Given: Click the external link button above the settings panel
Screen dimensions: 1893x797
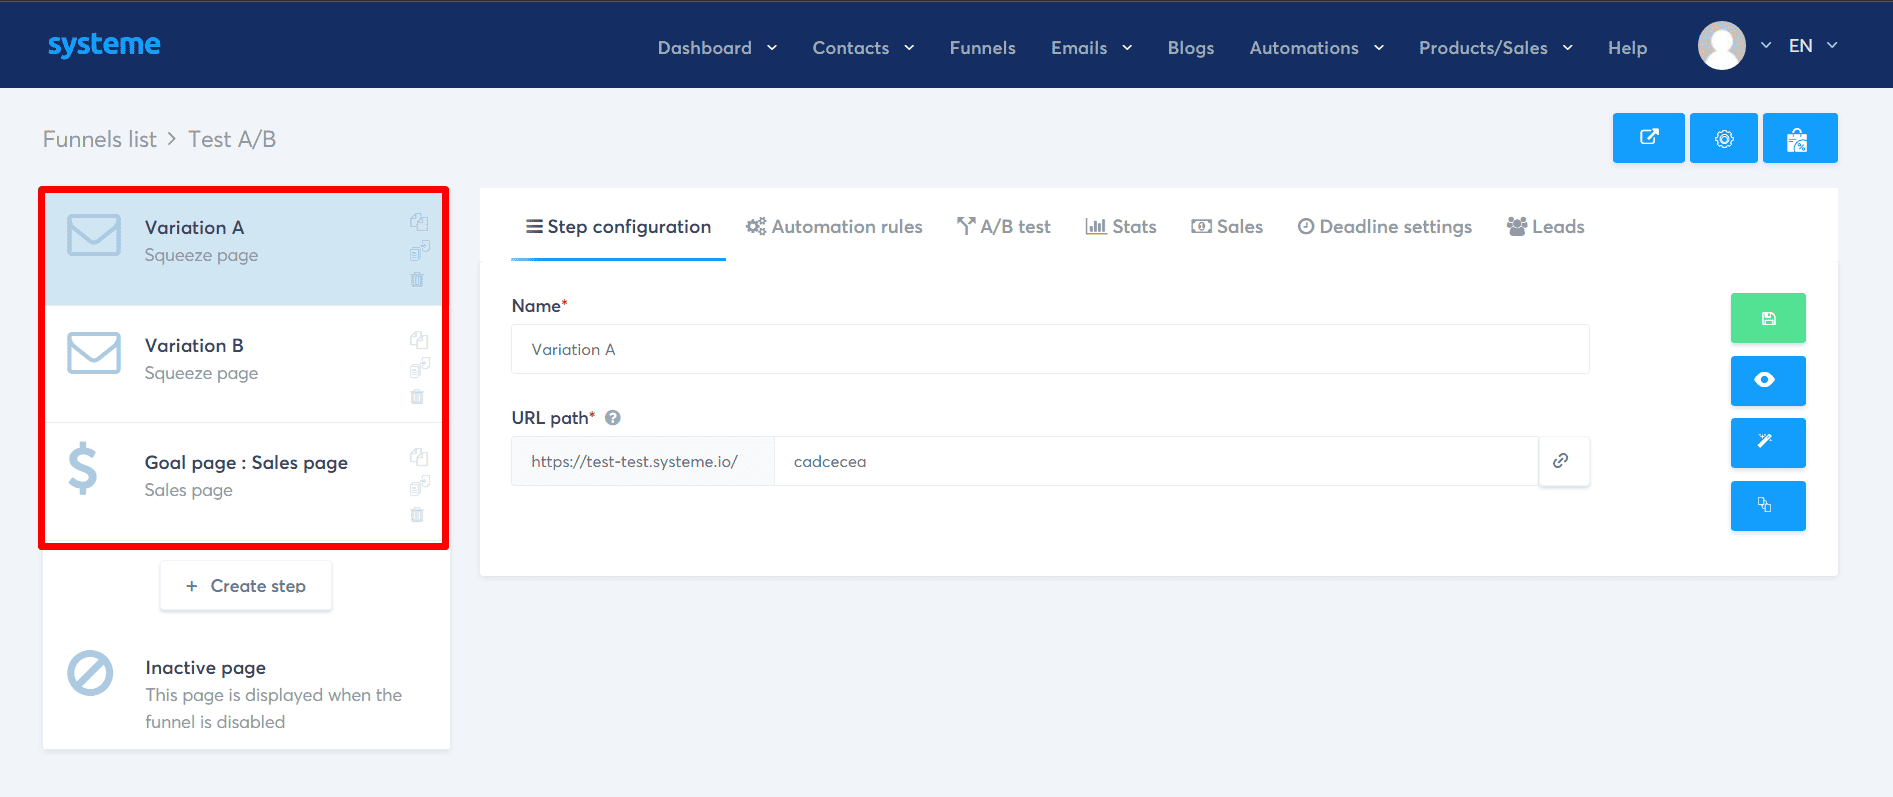Looking at the screenshot, I should pos(1648,138).
